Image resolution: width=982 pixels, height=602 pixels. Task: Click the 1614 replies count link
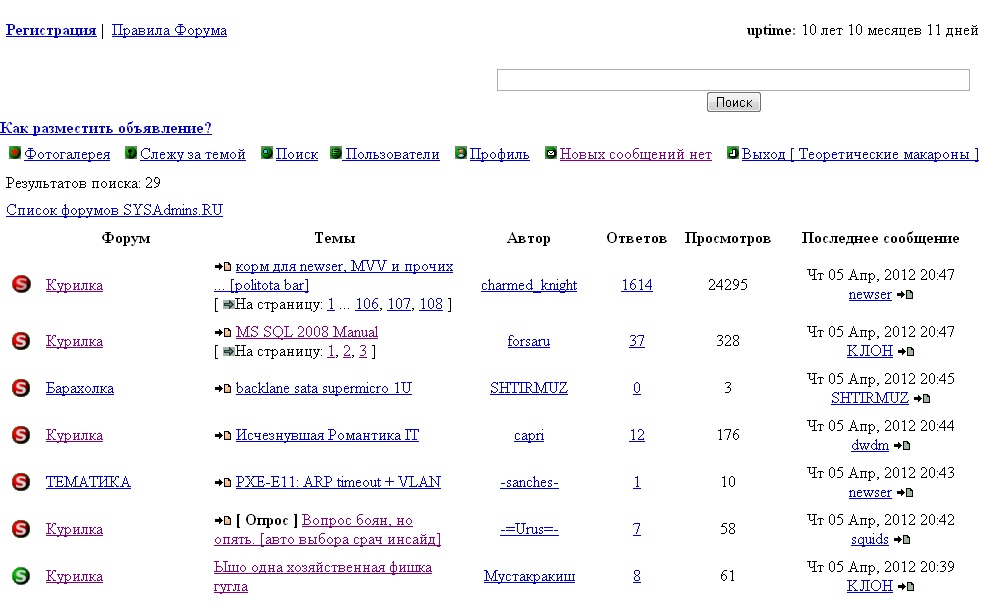pos(637,285)
